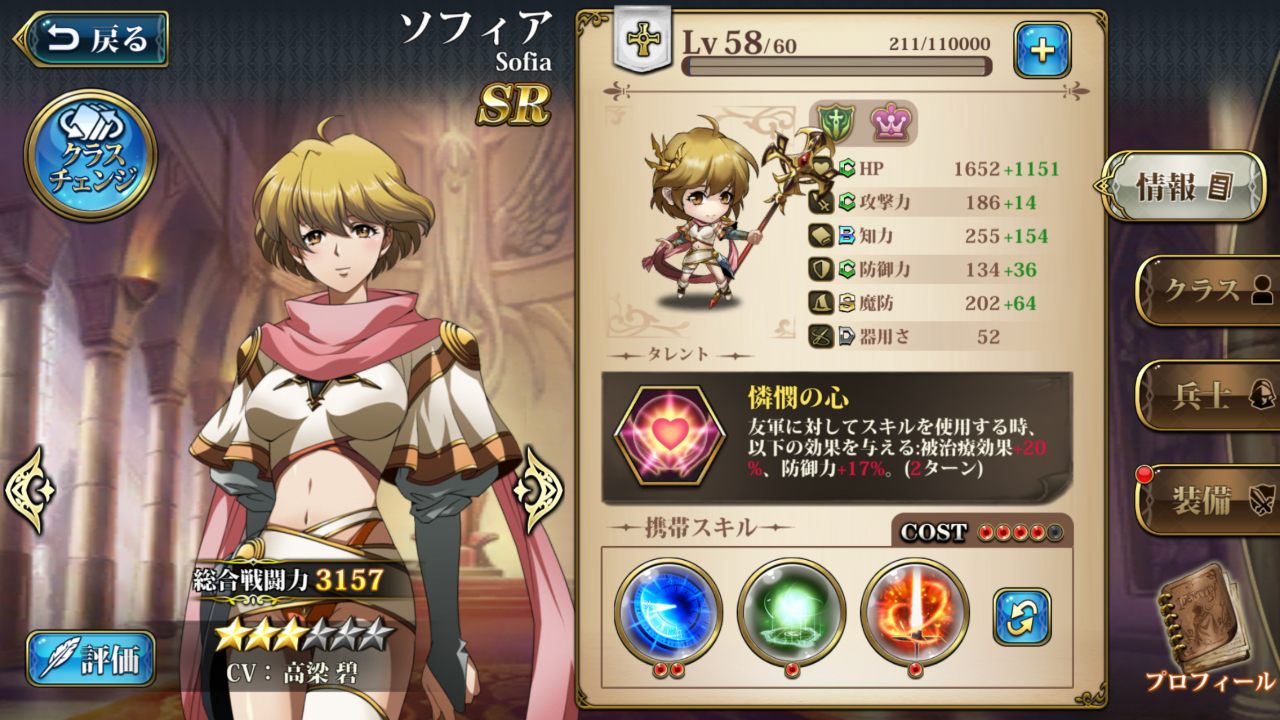Select the blue clock skill icon

(668, 612)
